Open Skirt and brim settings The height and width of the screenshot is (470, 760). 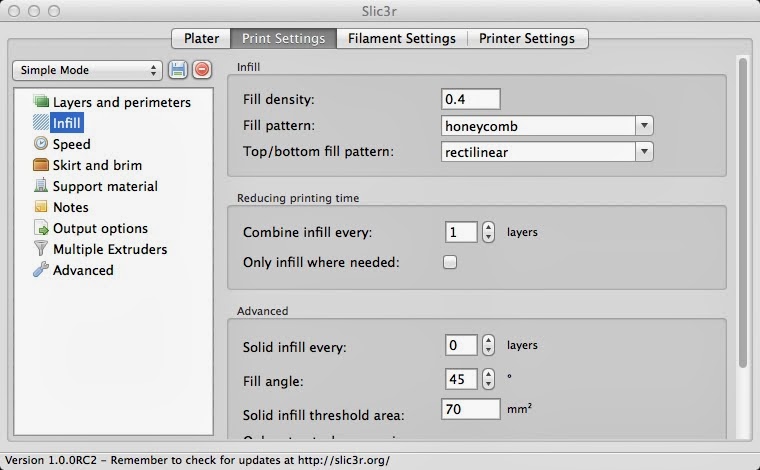(x=97, y=165)
